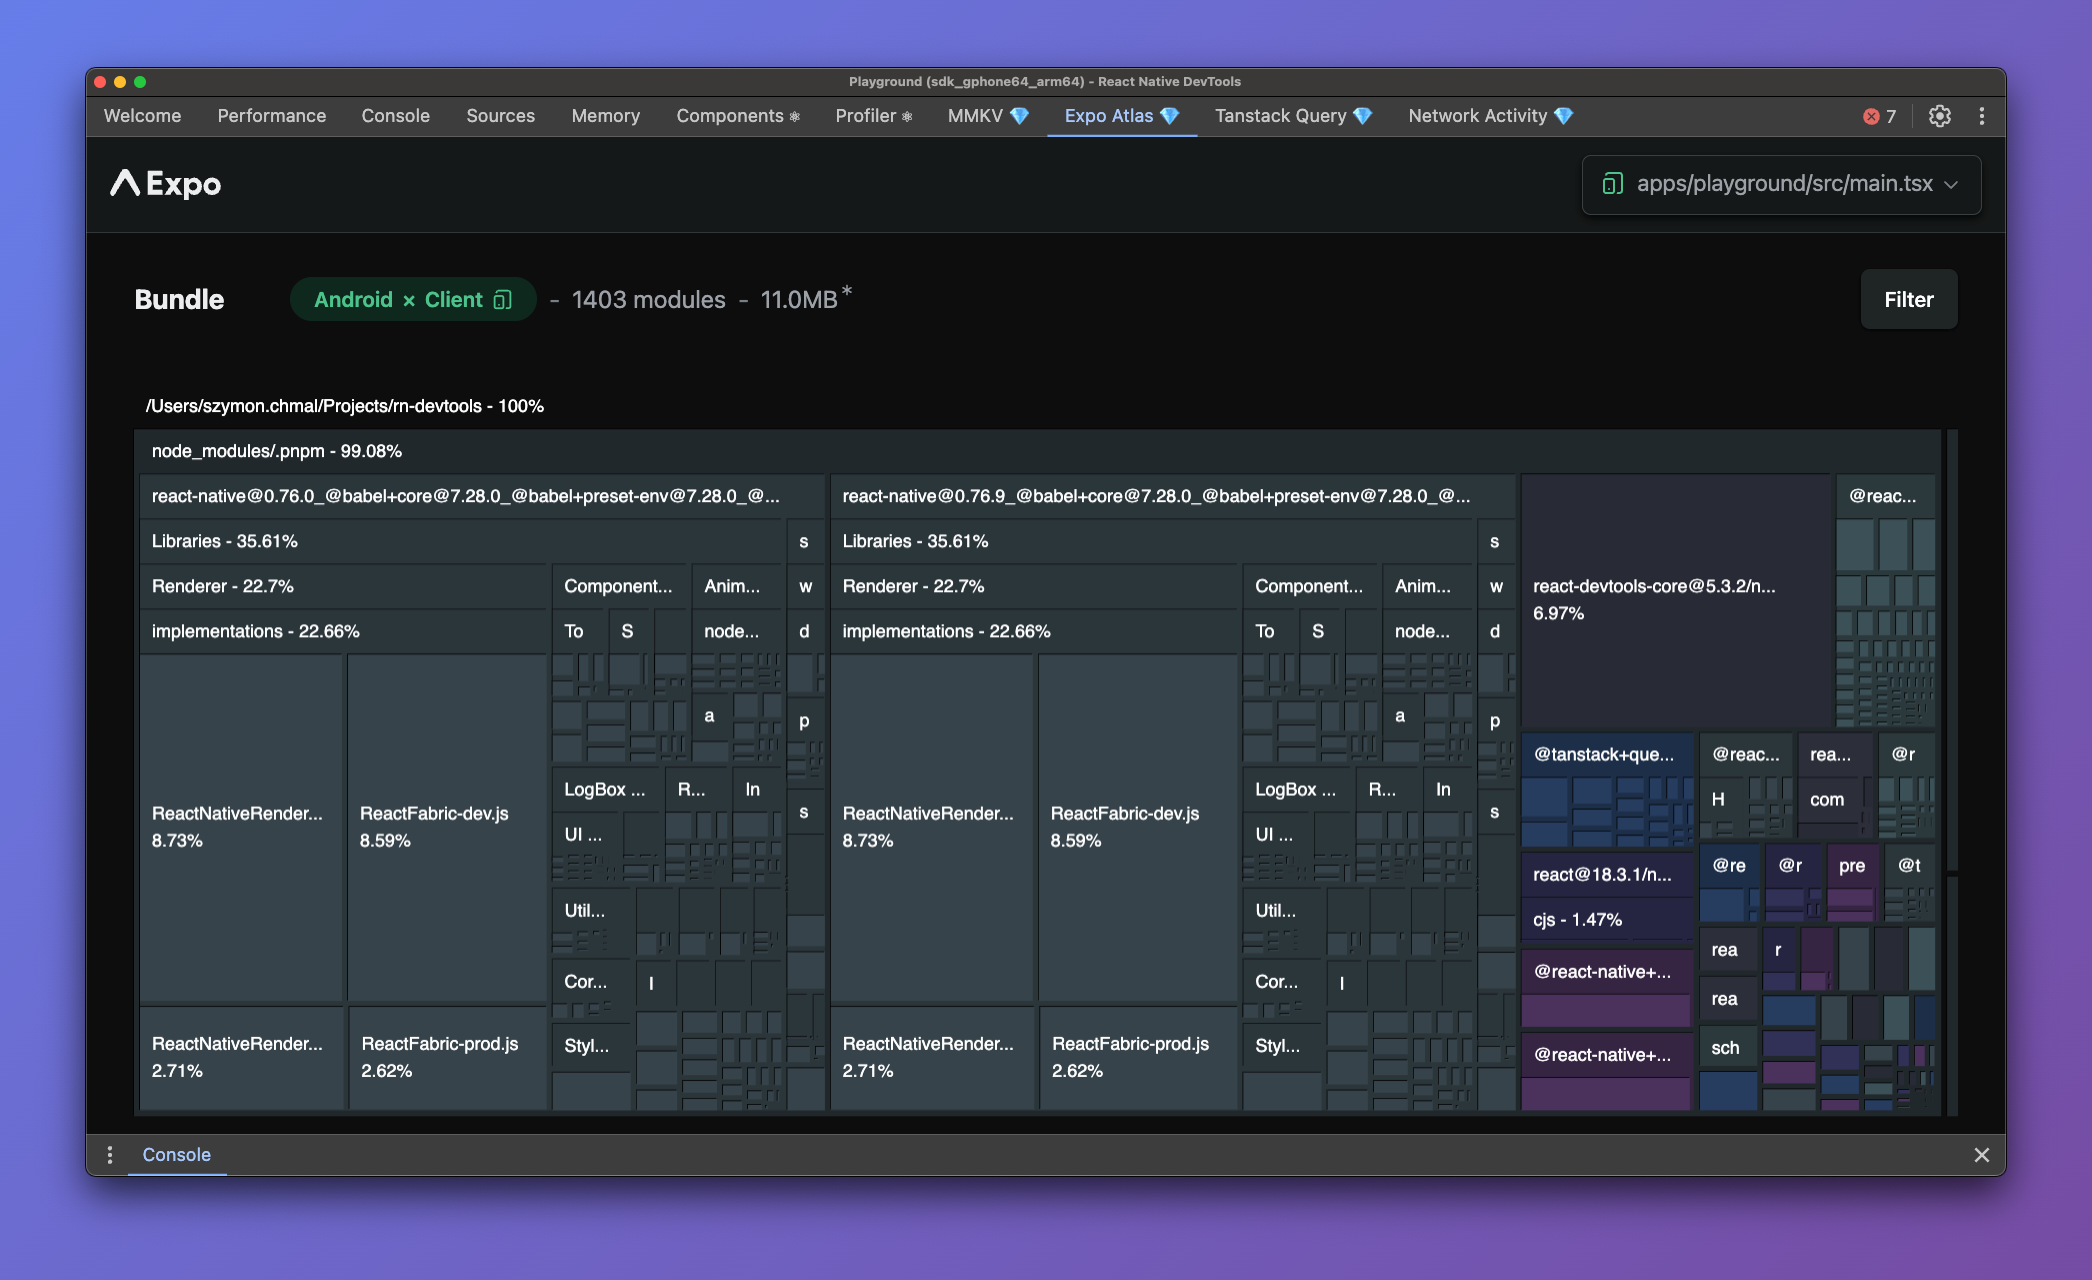Open the Profiler tab
This screenshot has width=2092, height=1280.
(x=874, y=116)
